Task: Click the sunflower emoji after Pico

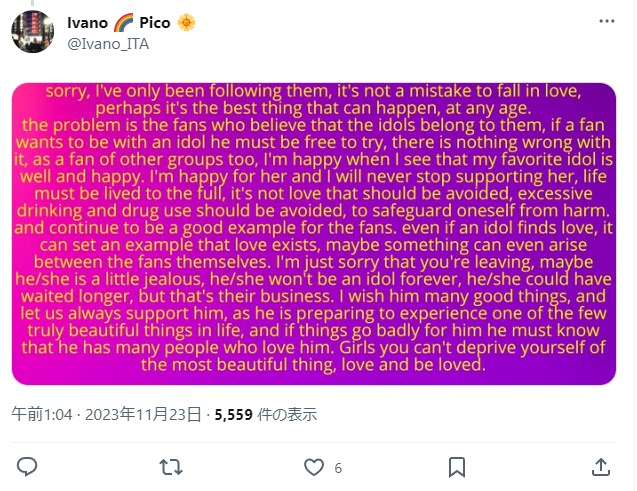Action: (x=186, y=22)
